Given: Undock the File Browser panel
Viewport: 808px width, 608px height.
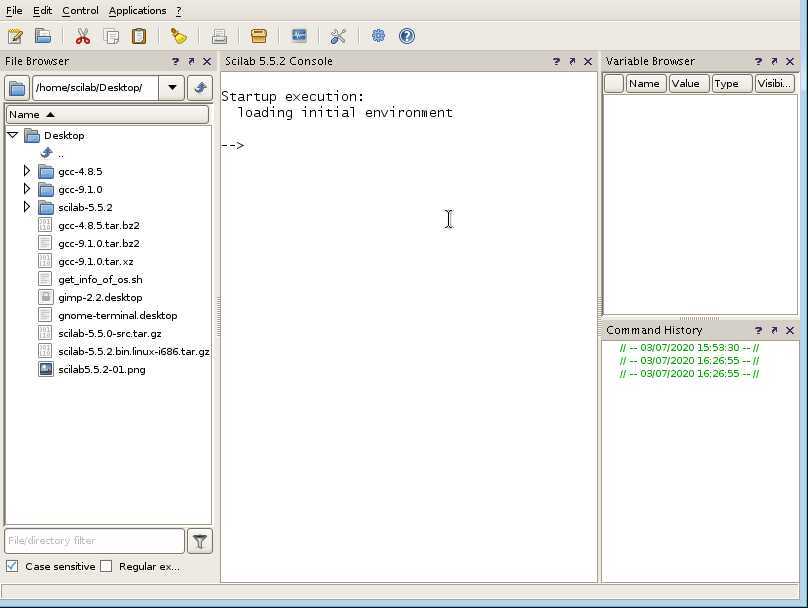Looking at the screenshot, I should 191,61.
